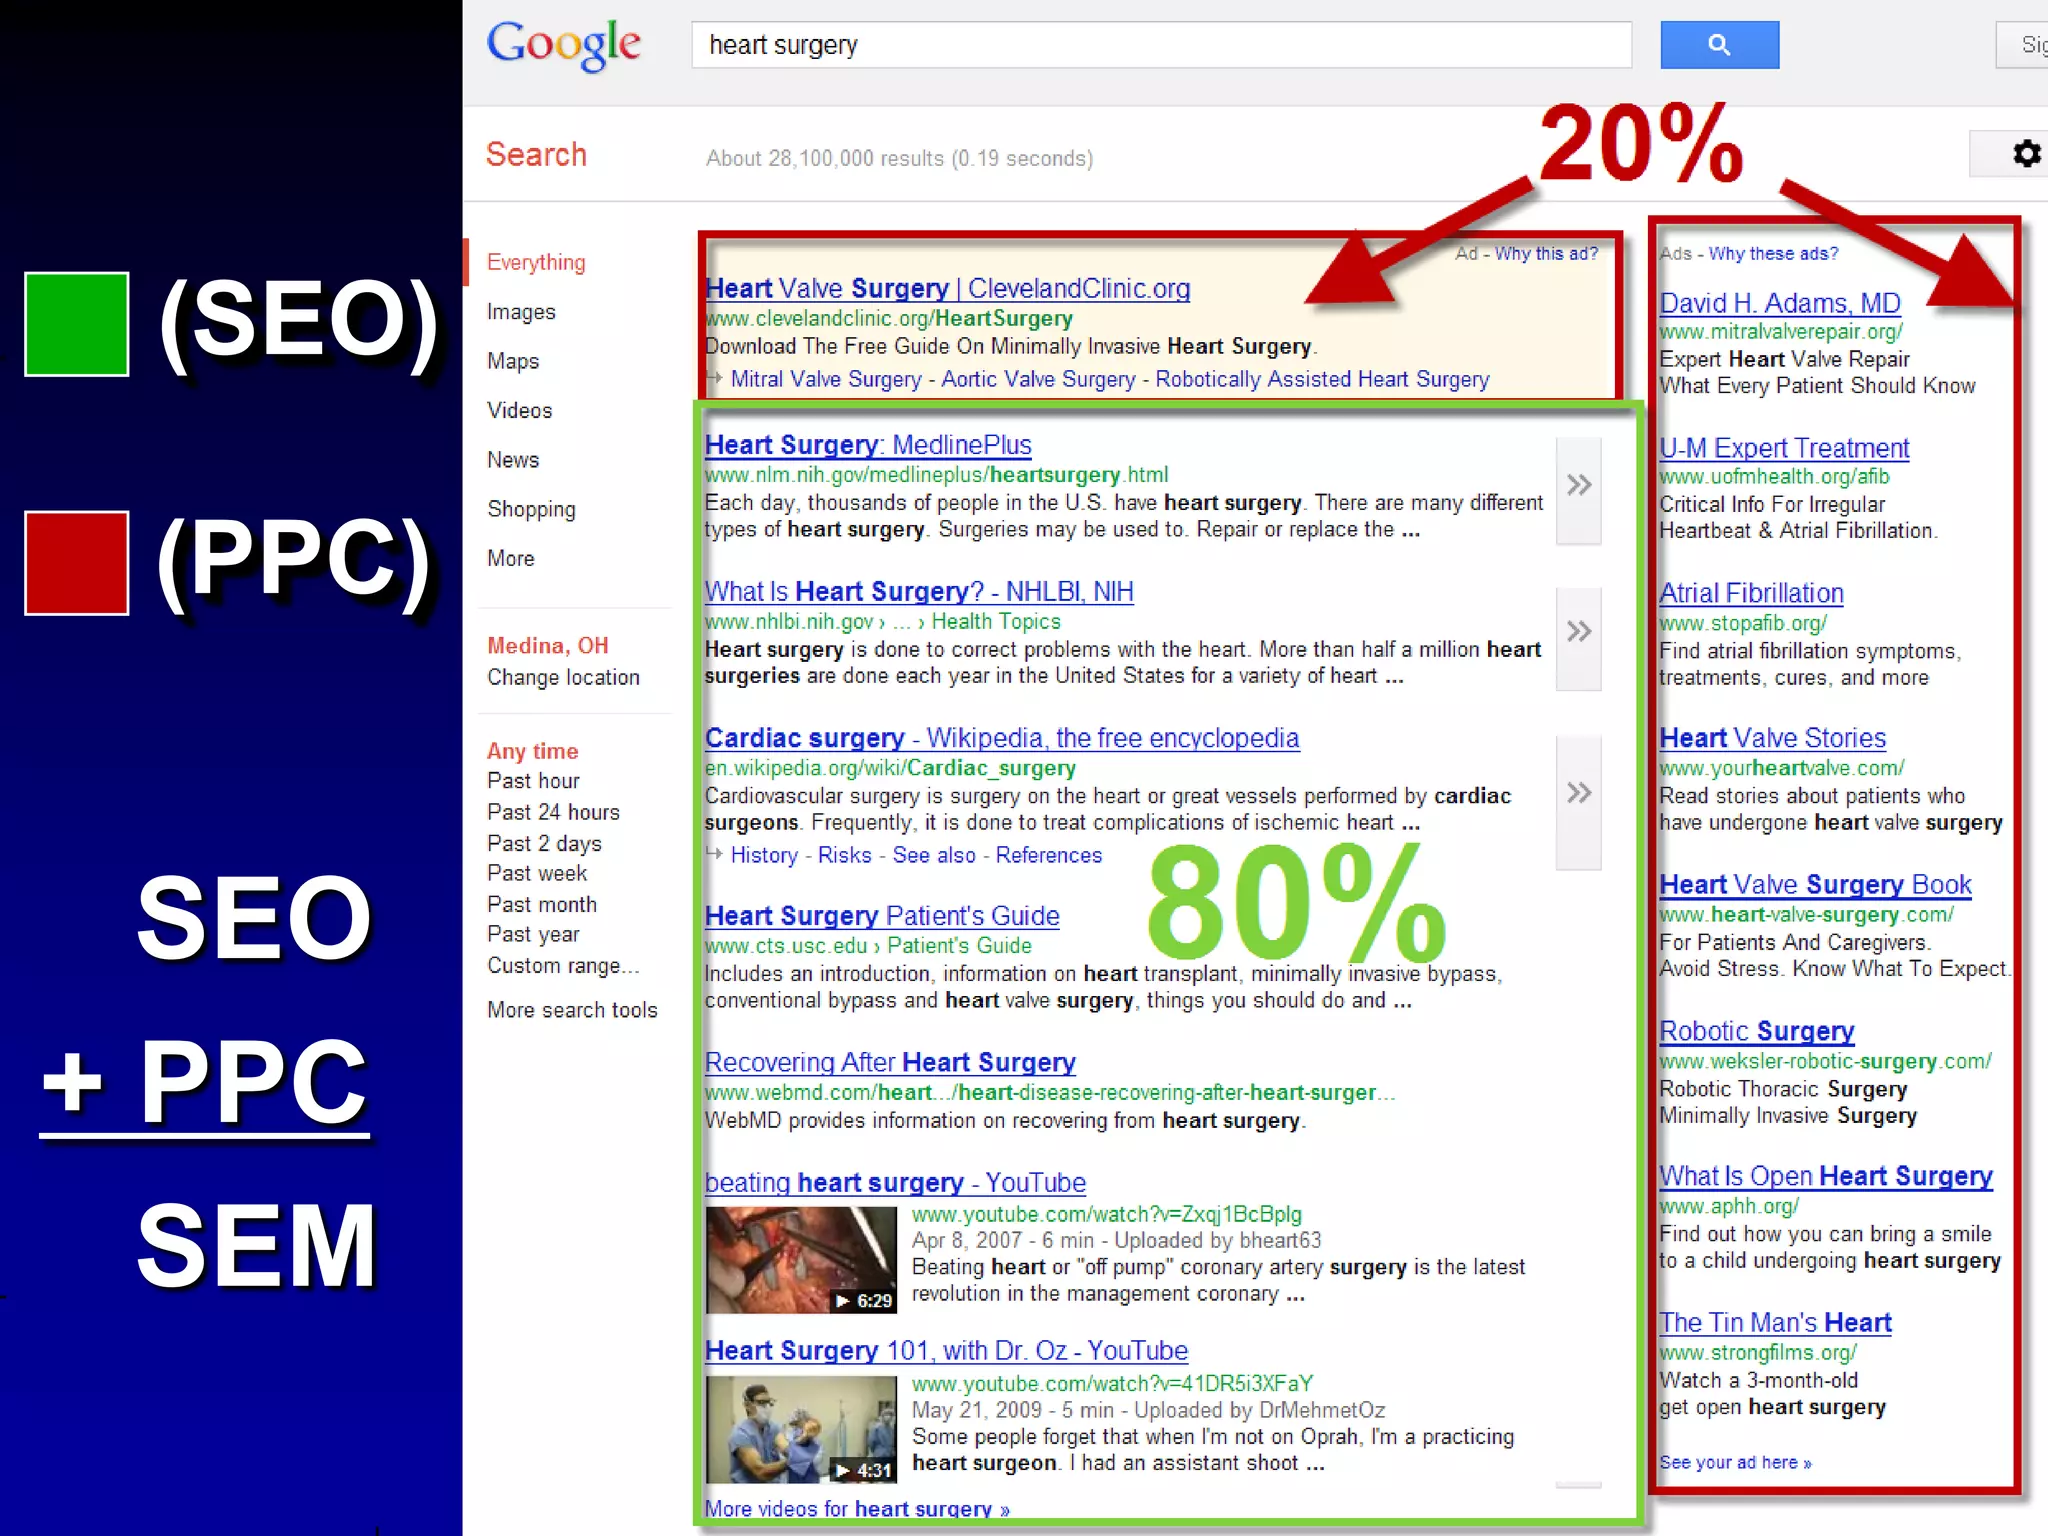This screenshot has height=1536, width=2048.
Task: Select the Images filter
Action: [521, 312]
